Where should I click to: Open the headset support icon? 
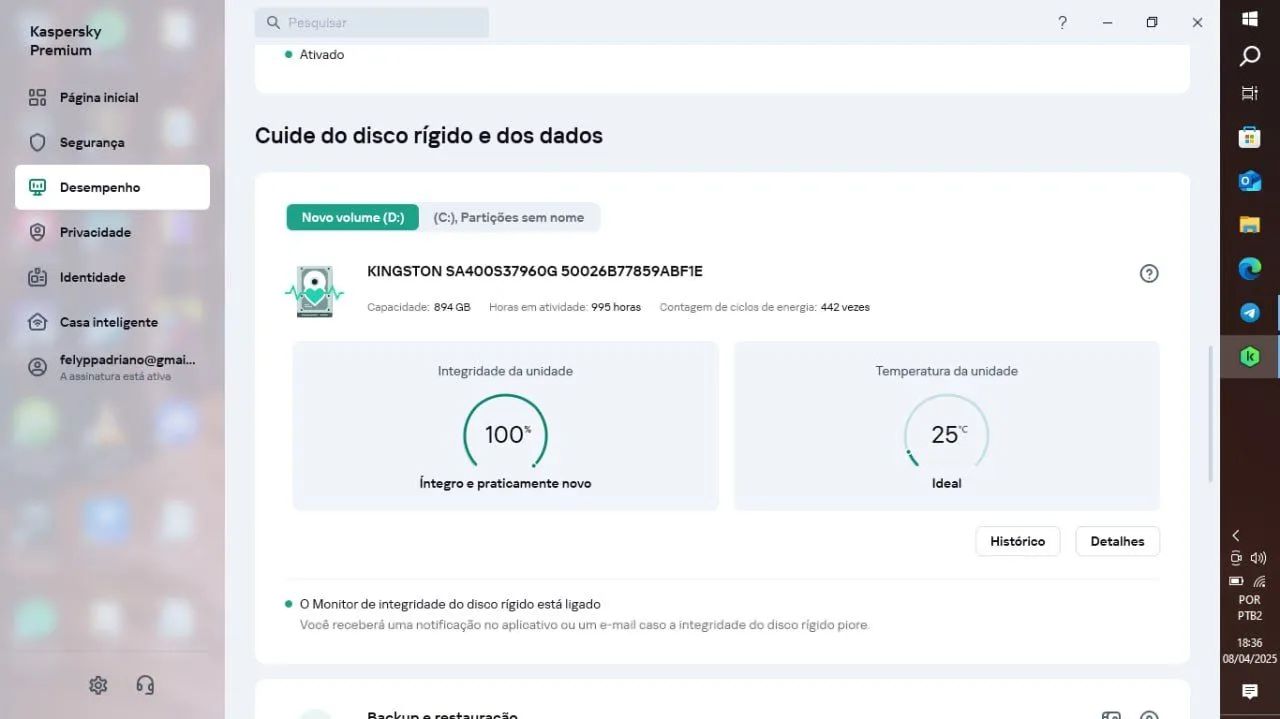click(145, 685)
